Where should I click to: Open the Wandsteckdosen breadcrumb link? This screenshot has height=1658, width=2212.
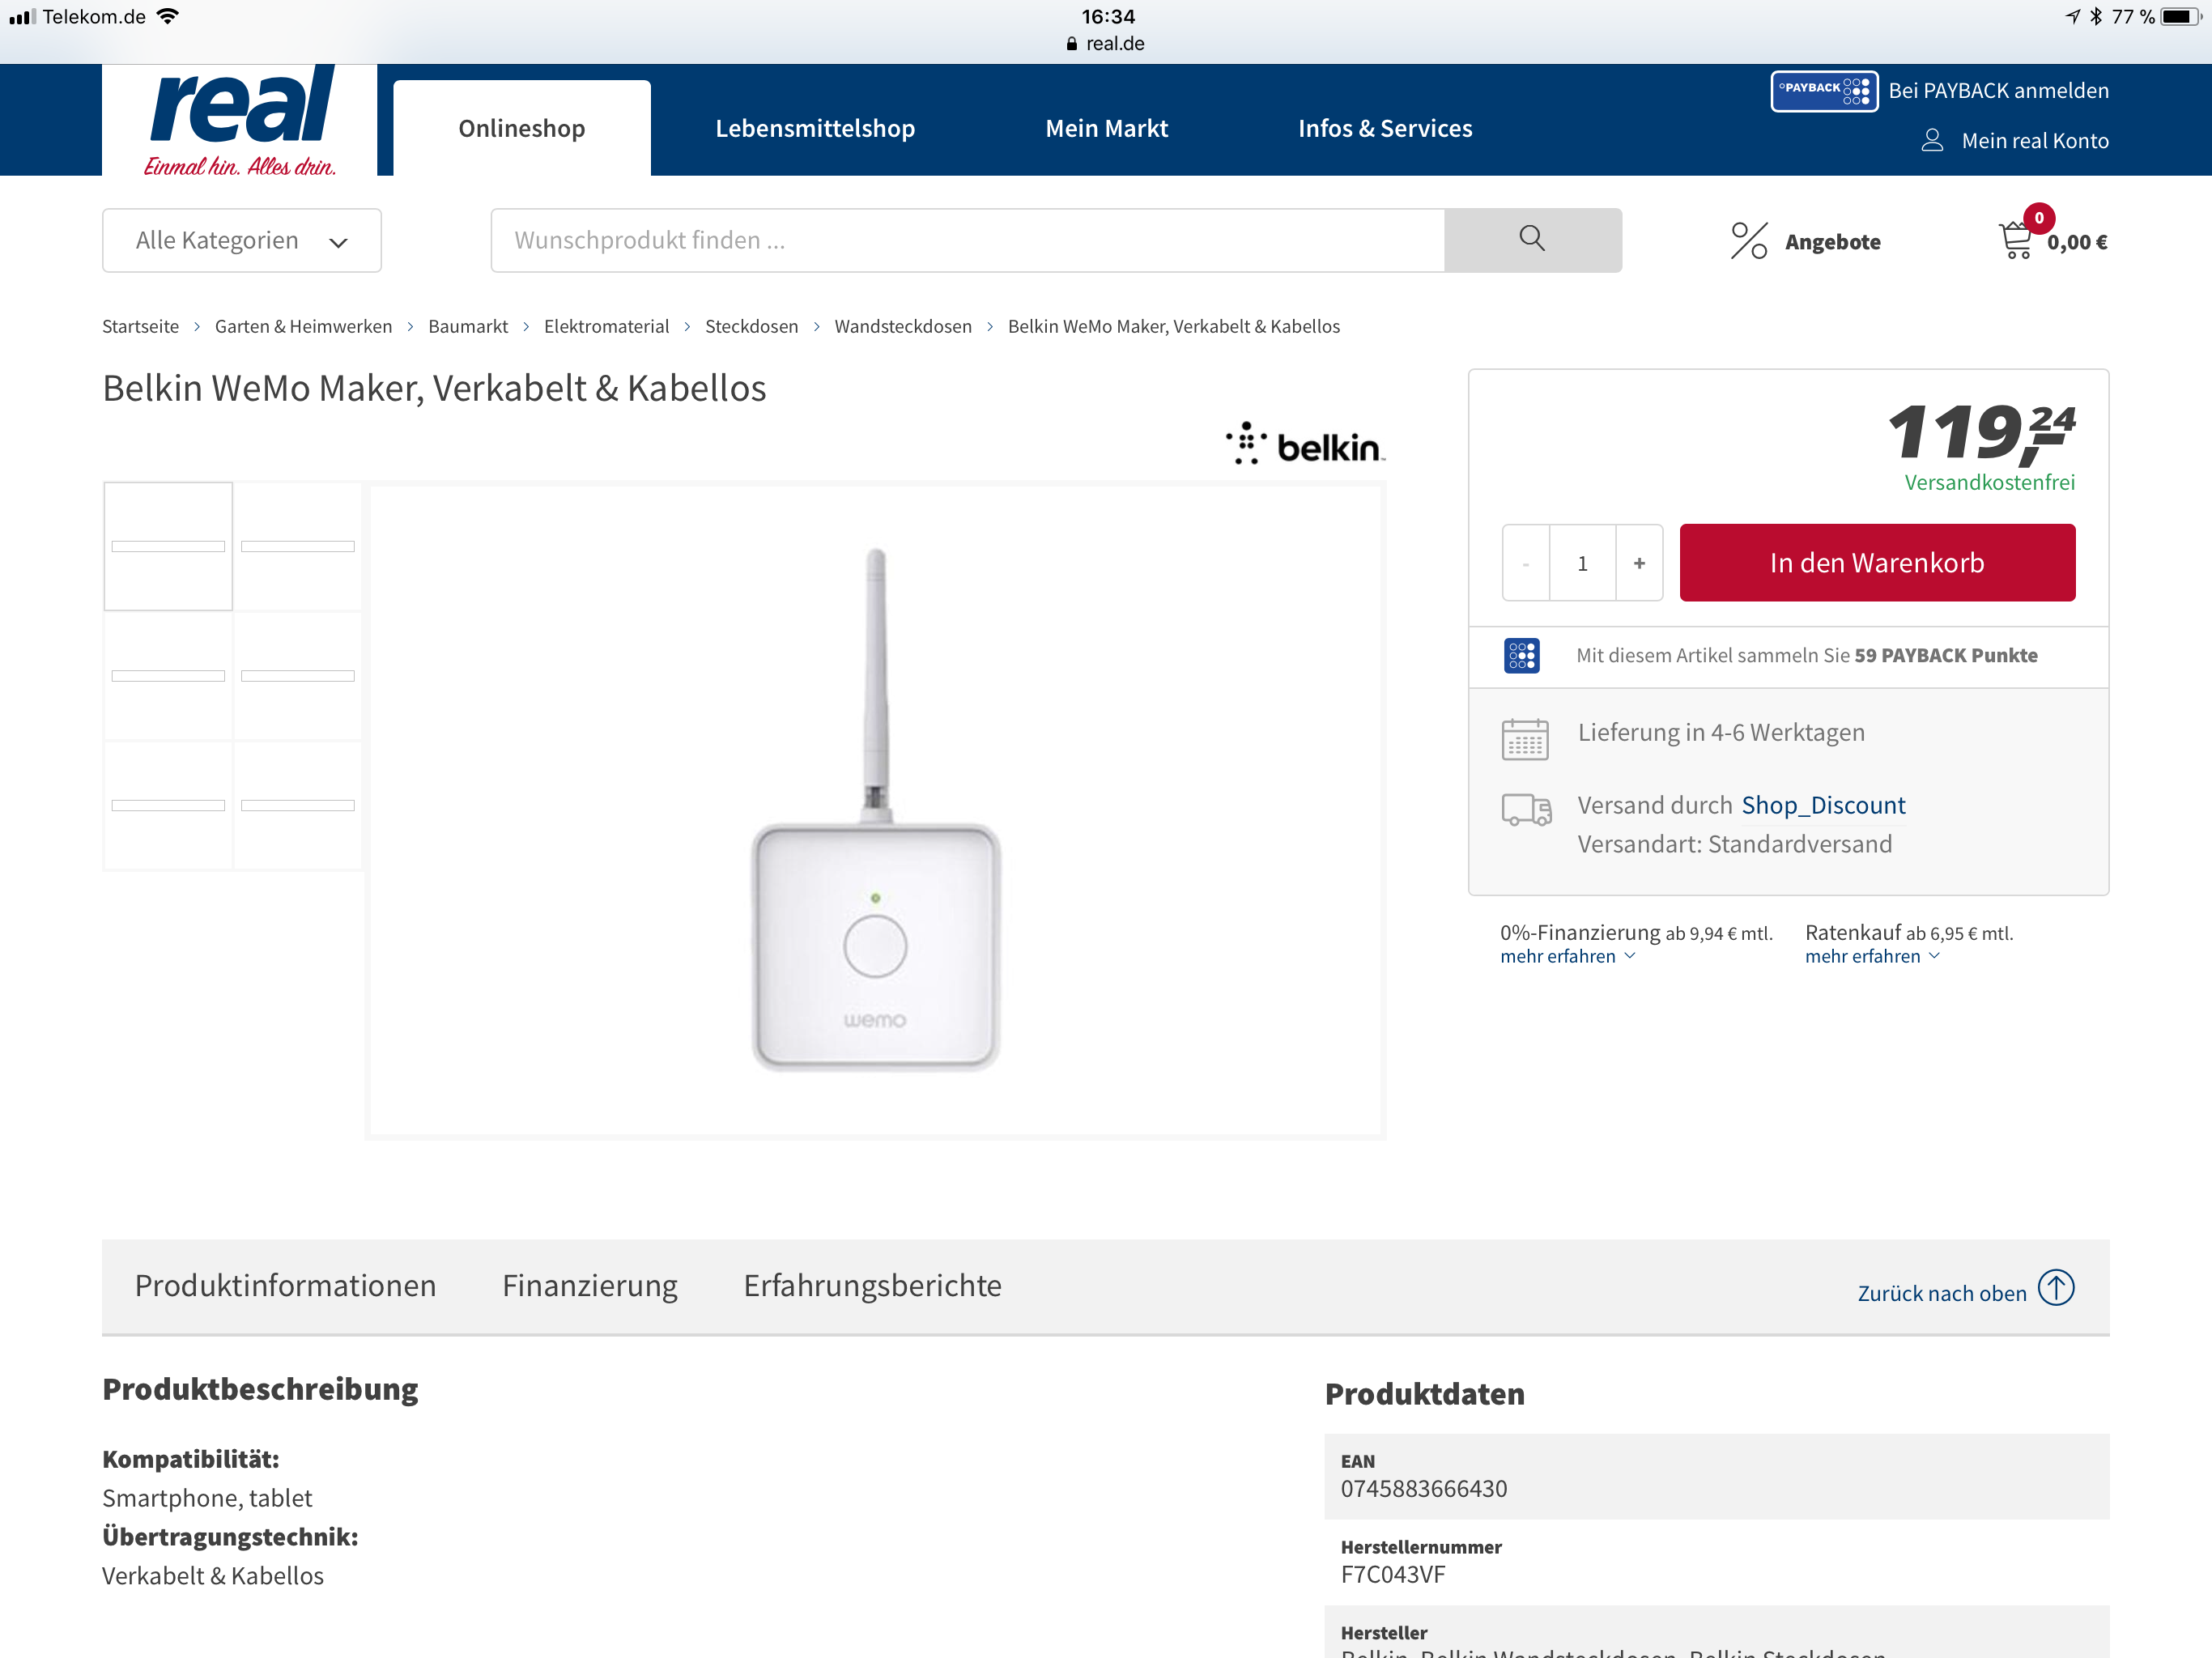903,326
